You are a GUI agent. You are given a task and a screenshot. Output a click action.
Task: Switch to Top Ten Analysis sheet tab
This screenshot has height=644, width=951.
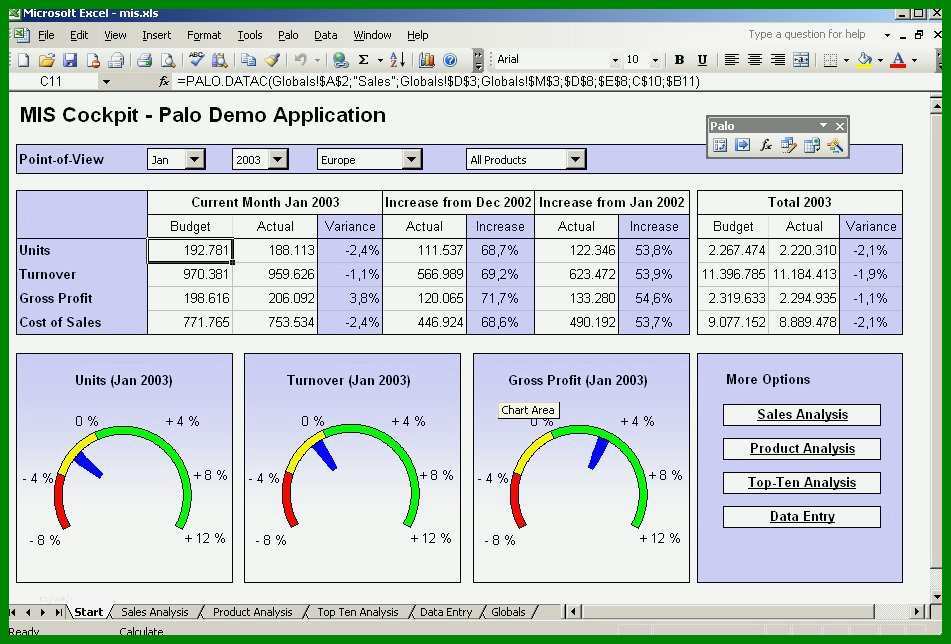358,612
